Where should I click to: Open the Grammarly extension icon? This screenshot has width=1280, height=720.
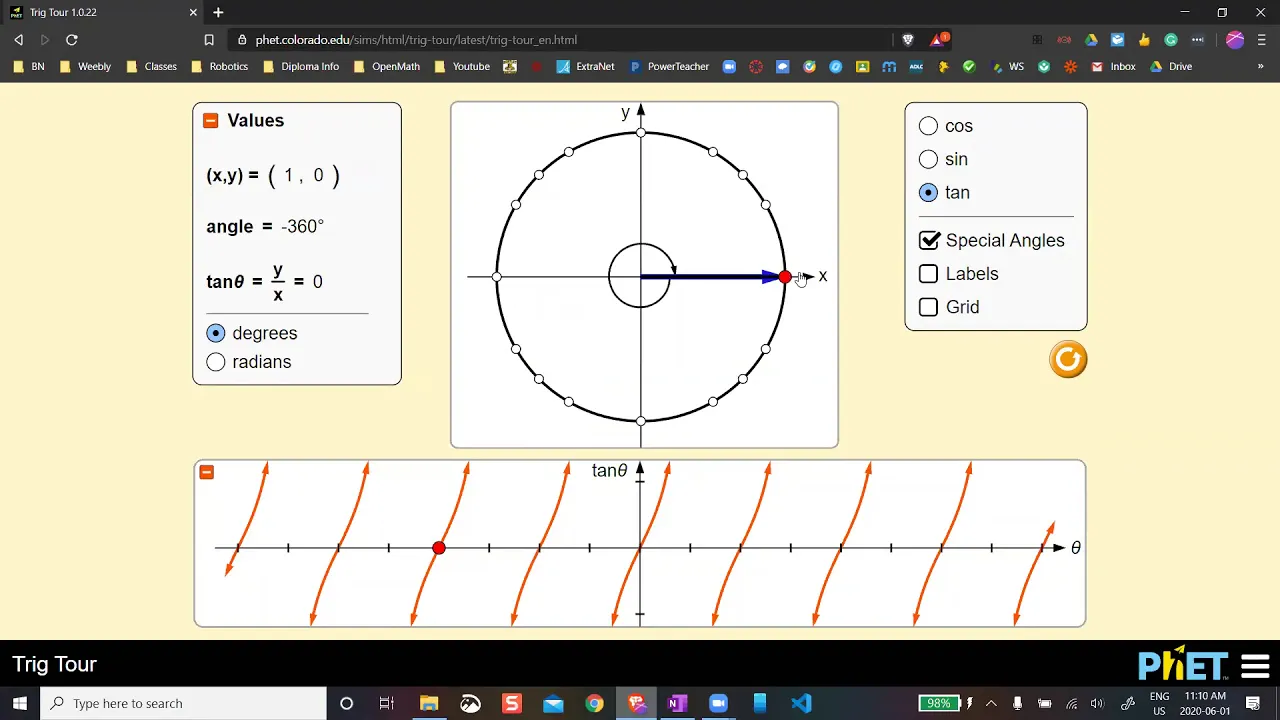pos(1171,40)
